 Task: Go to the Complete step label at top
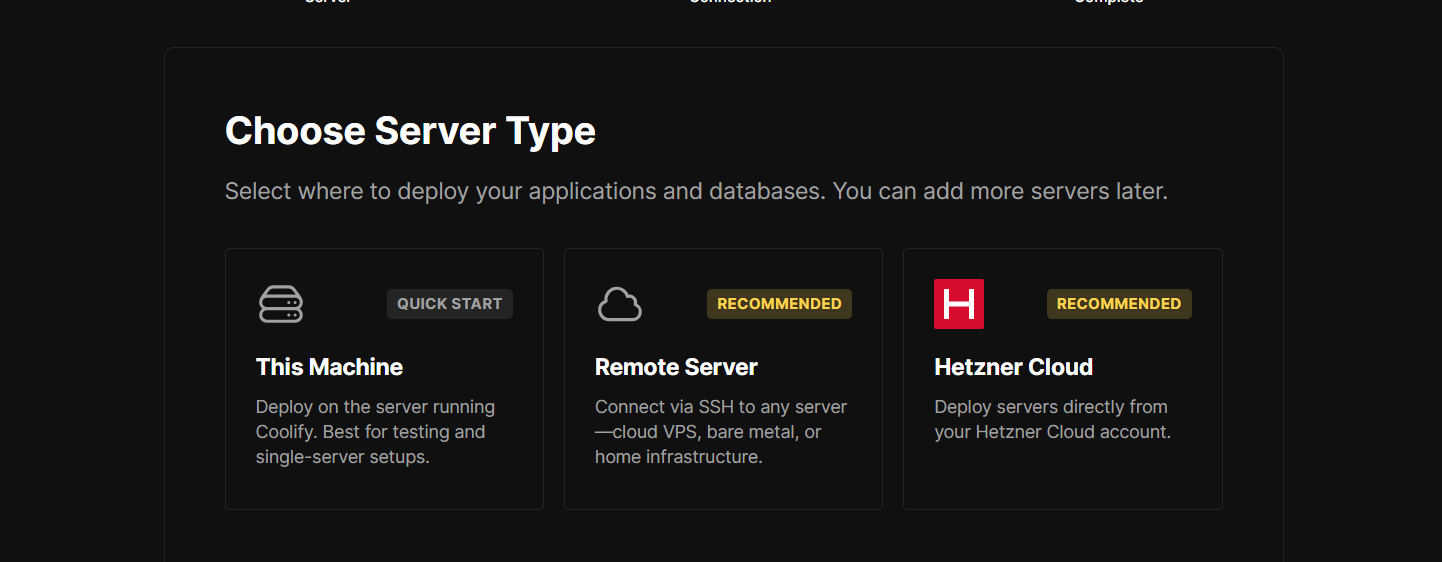(1108, 2)
